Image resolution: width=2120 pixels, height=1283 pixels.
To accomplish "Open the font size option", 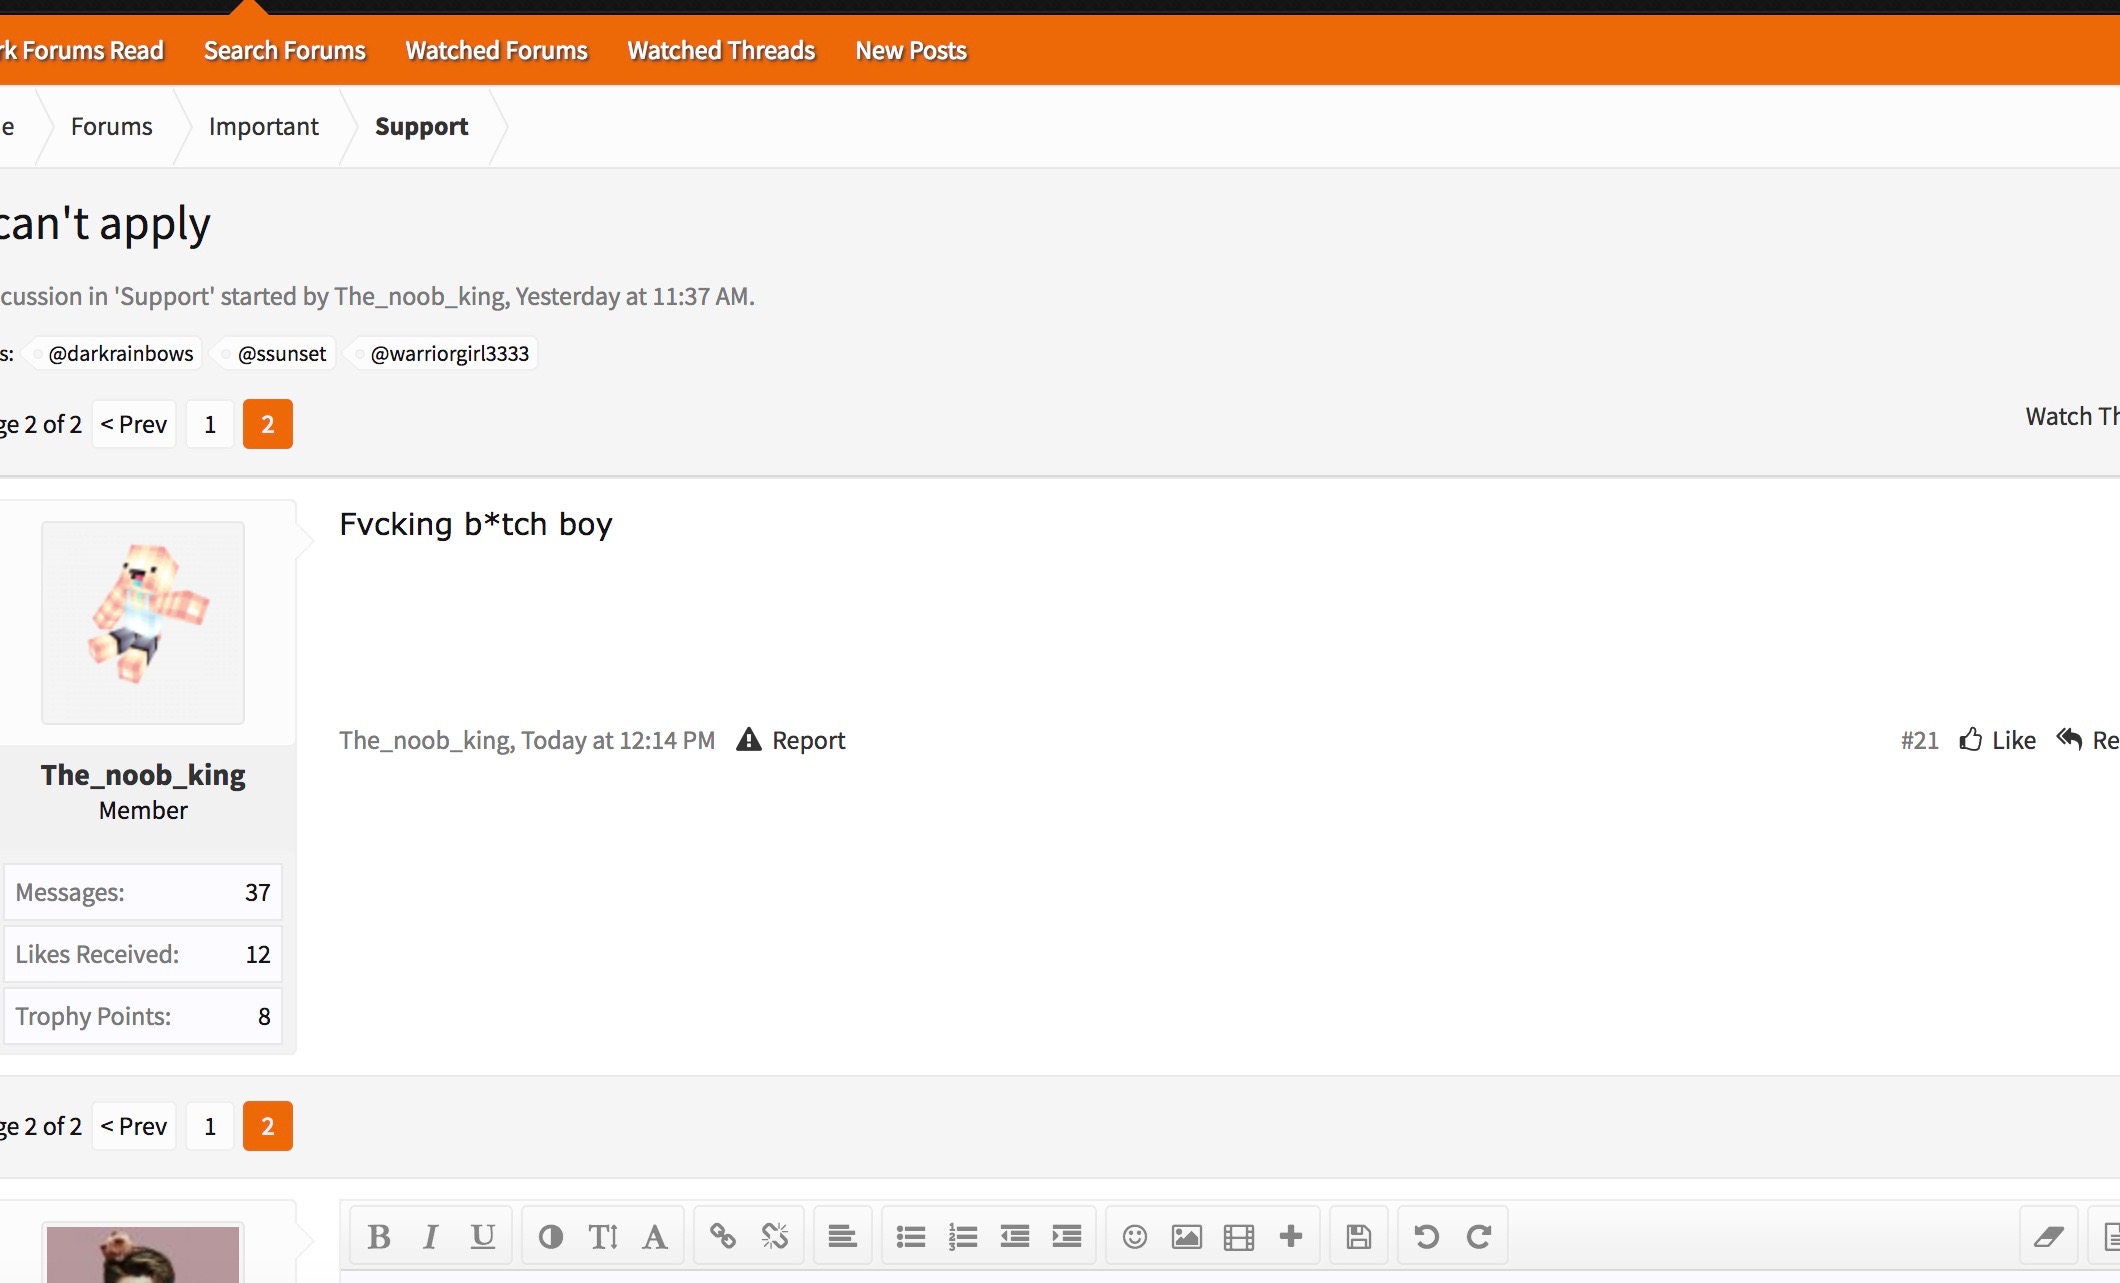I will (x=603, y=1237).
